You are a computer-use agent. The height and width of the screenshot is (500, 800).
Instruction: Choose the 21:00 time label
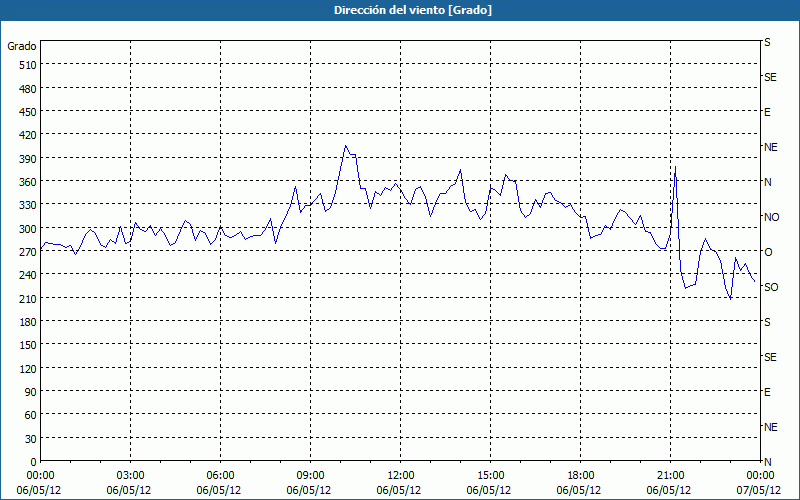670,476
